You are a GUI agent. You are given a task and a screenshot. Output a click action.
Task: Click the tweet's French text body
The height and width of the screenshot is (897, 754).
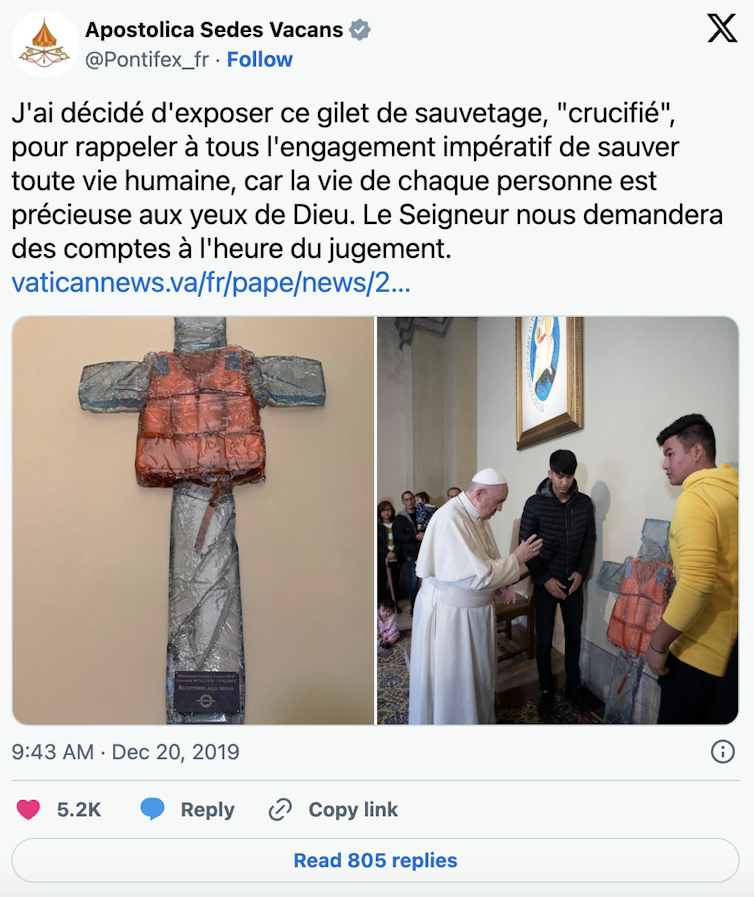tap(367, 181)
